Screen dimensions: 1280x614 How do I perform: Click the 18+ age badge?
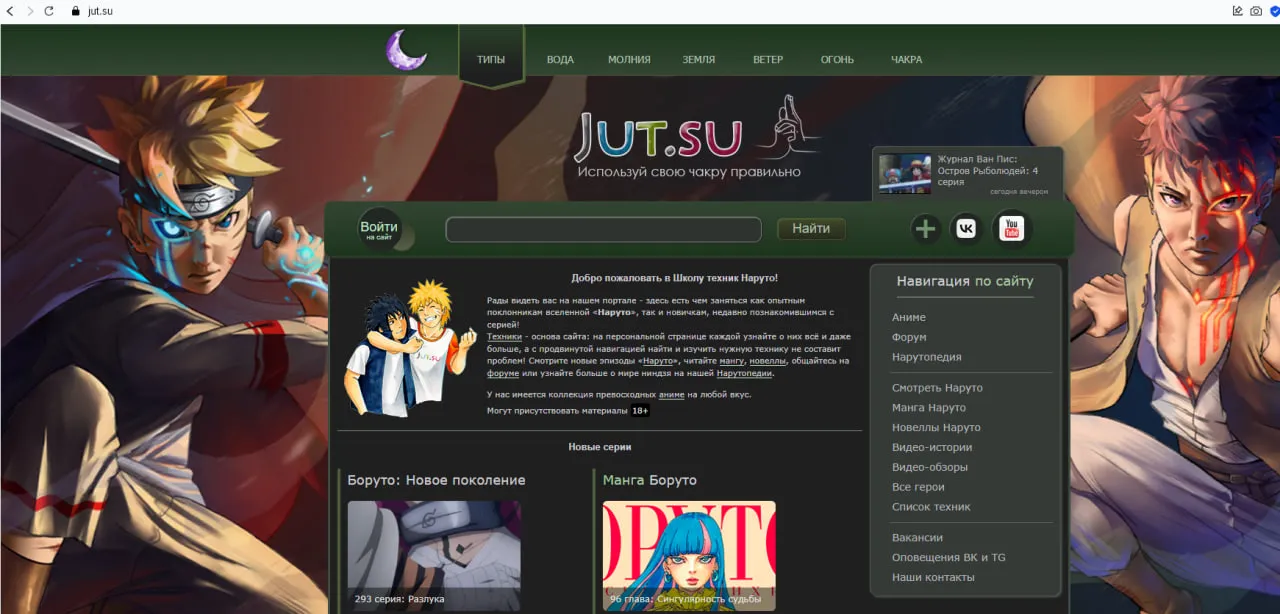click(640, 411)
